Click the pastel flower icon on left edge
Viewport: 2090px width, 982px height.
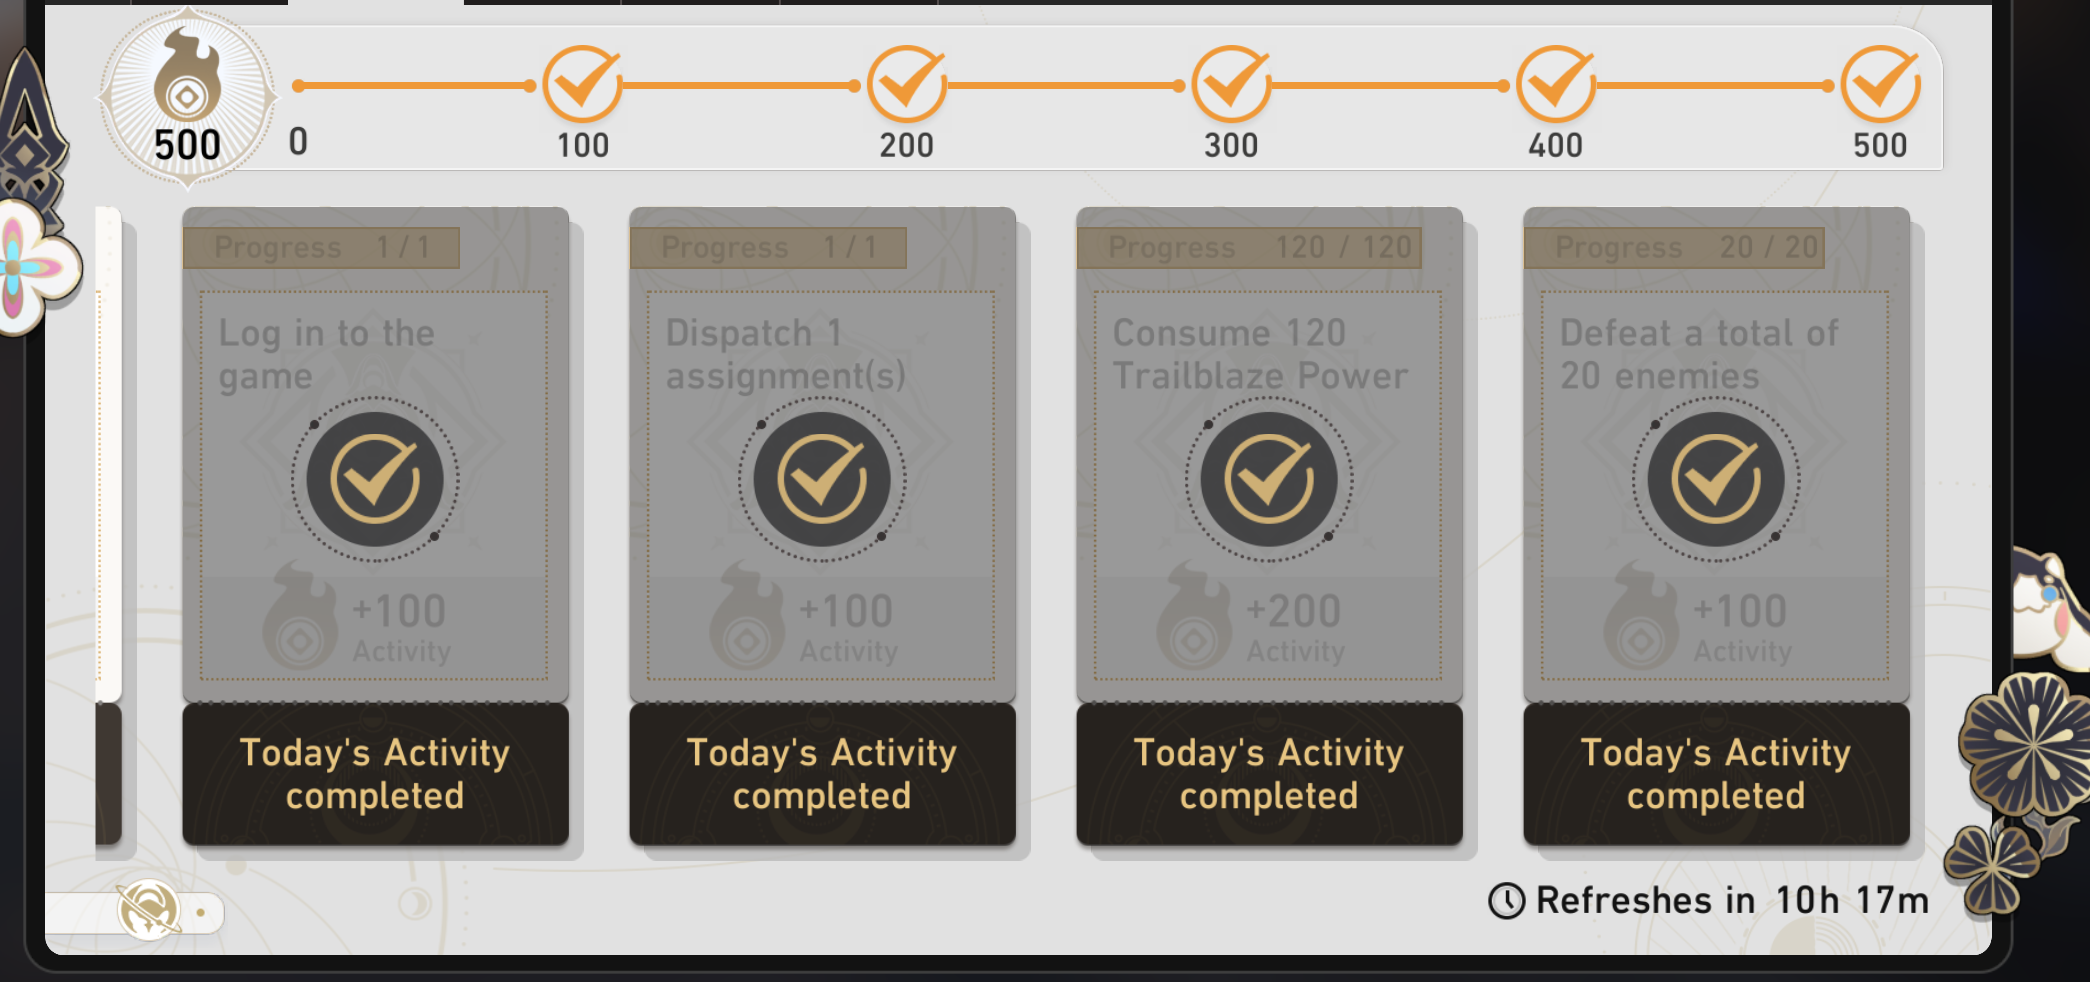pos(30,268)
